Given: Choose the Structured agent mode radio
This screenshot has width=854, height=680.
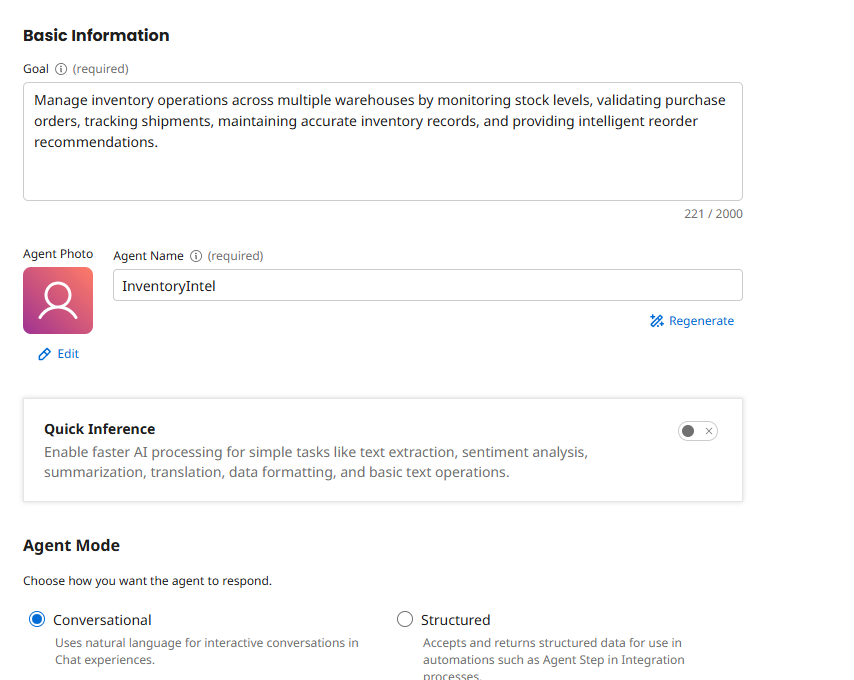Looking at the screenshot, I should click(405, 620).
